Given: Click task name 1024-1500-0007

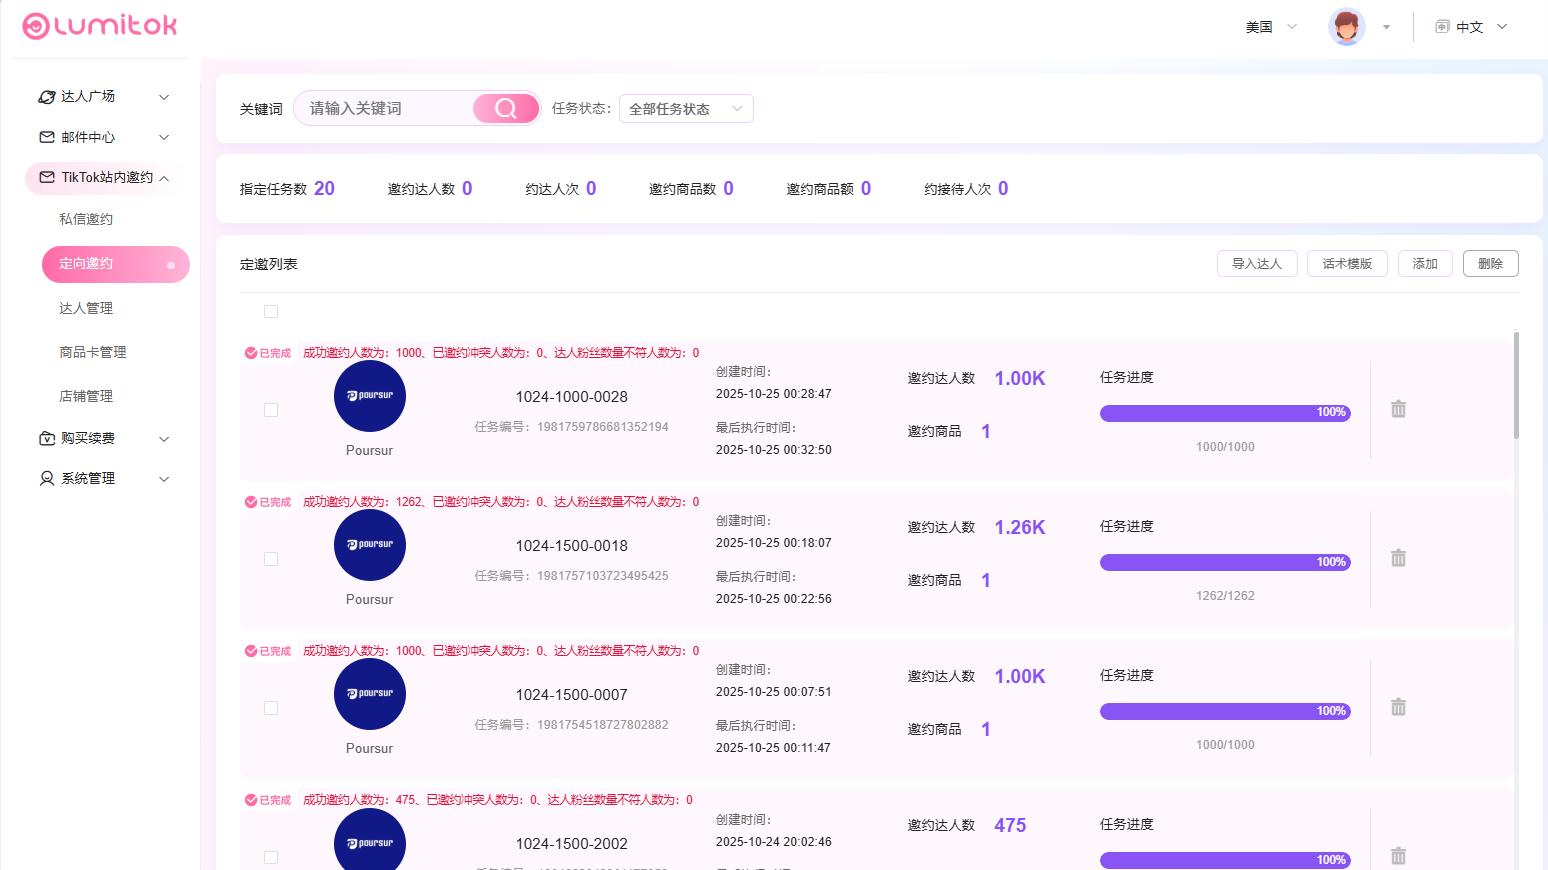Looking at the screenshot, I should coord(572,695).
